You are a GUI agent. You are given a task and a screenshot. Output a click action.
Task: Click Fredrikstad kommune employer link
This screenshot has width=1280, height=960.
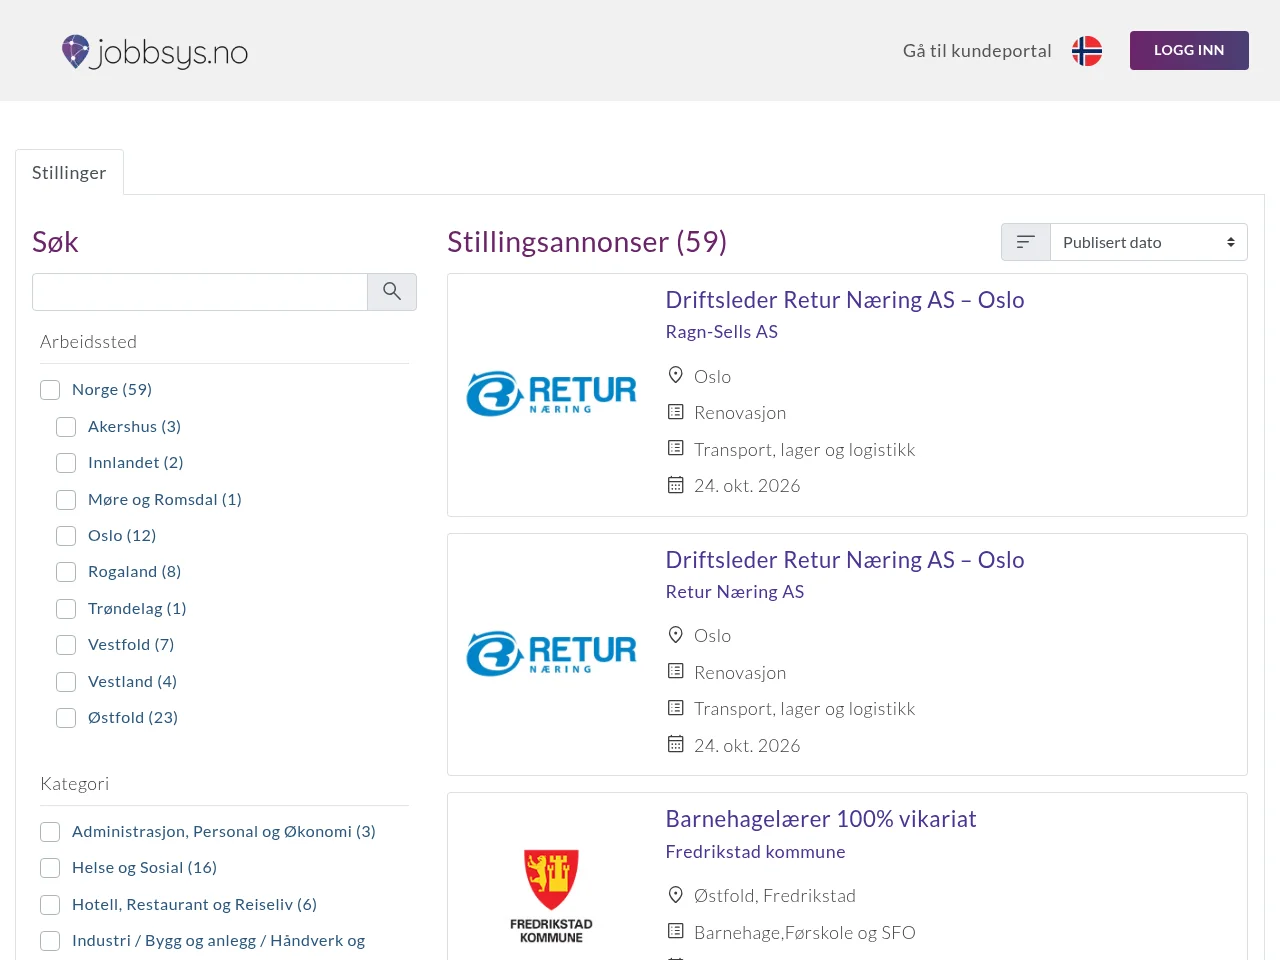point(756,852)
